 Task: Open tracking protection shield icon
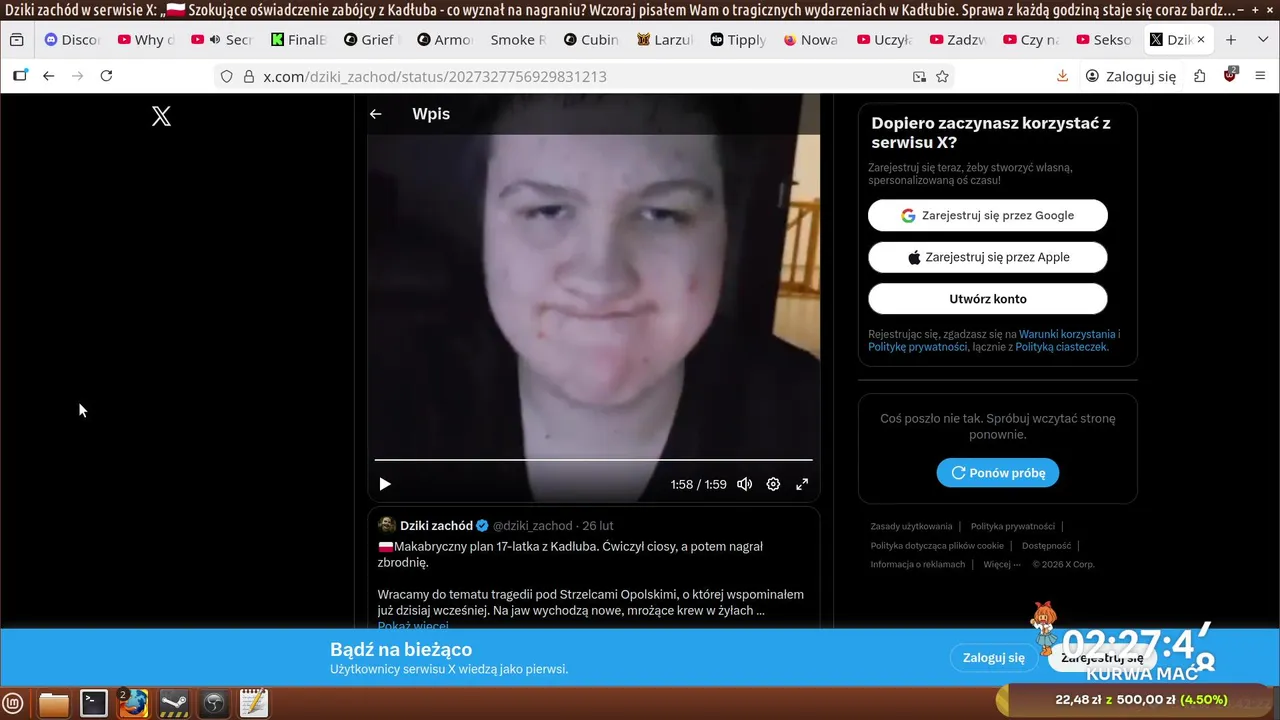(x=226, y=76)
